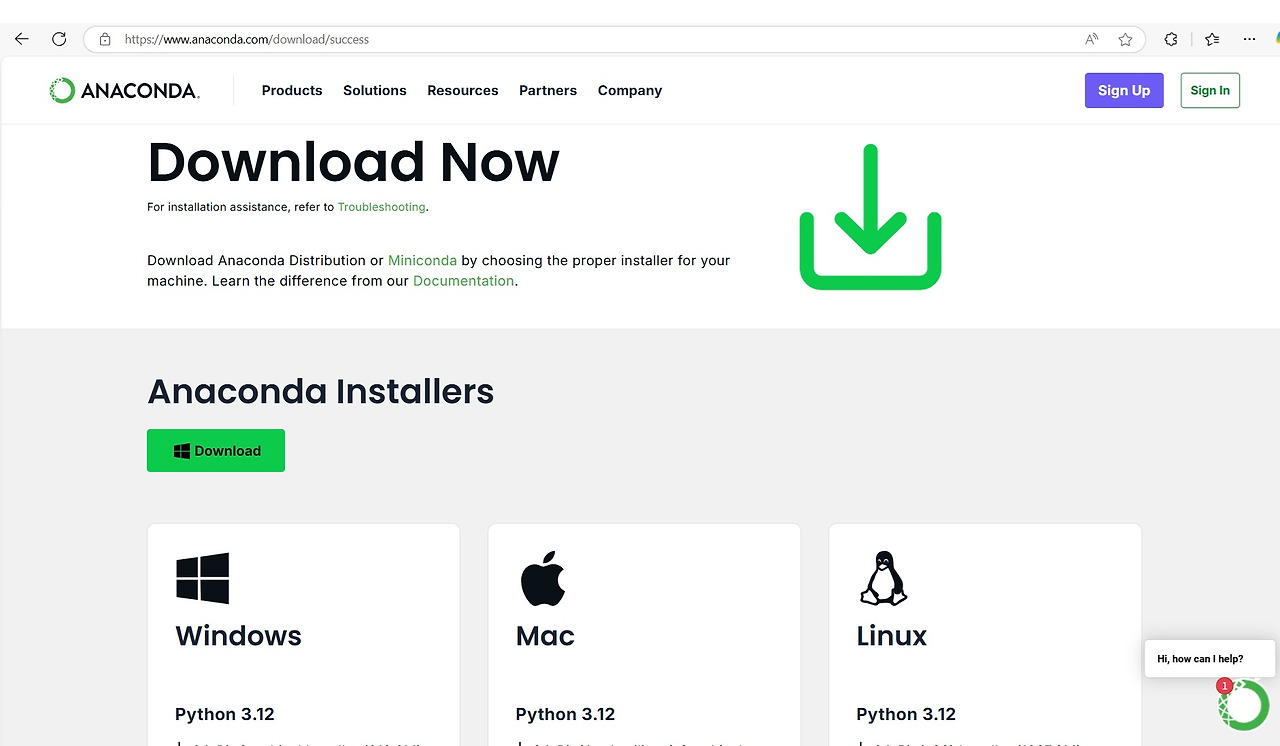View site information lock icon

(104, 40)
